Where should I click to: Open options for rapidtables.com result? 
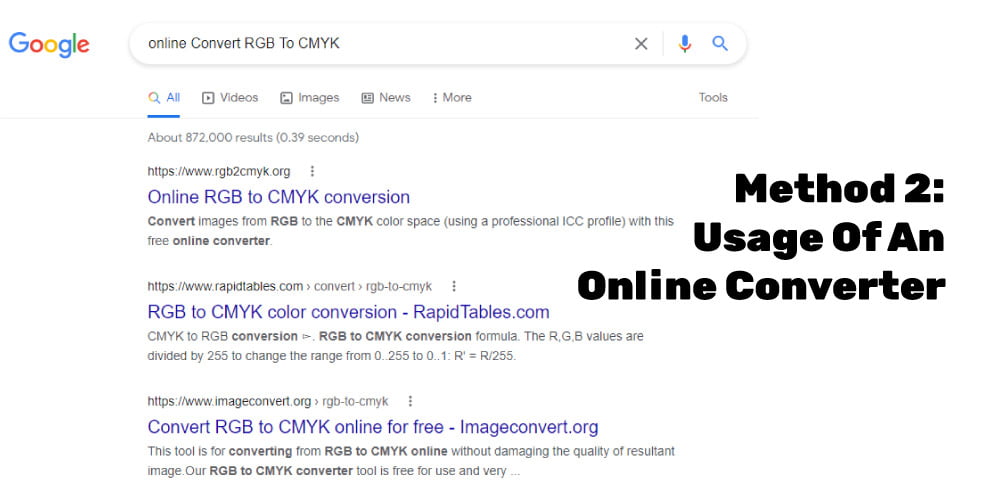(453, 286)
